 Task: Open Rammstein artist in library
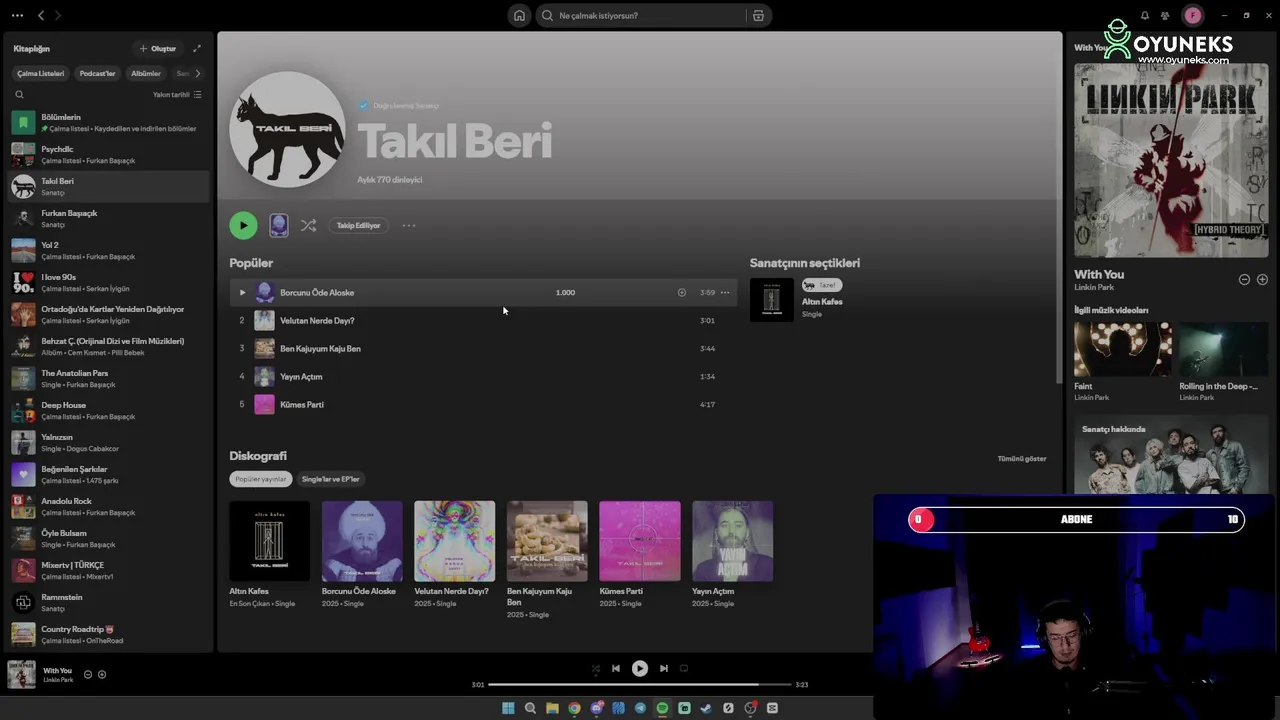tap(108, 603)
